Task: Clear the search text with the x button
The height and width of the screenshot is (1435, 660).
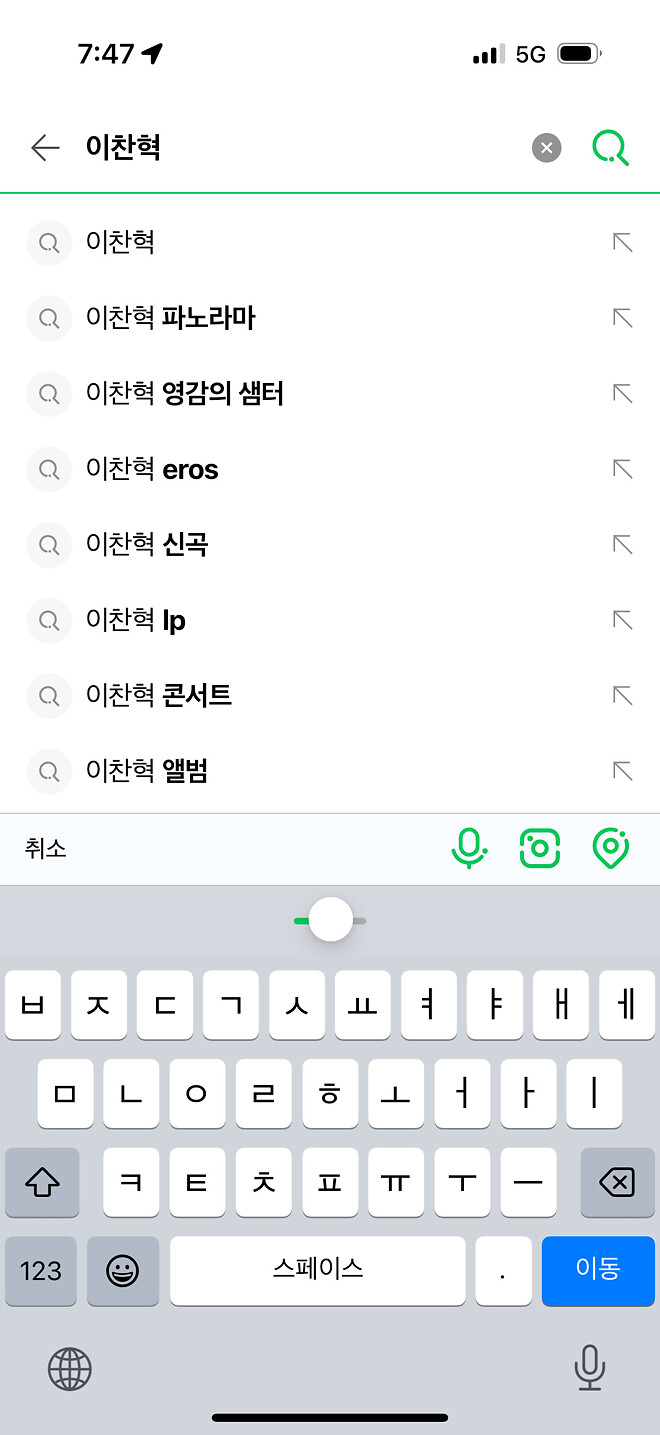Action: [x=546, y=147]
